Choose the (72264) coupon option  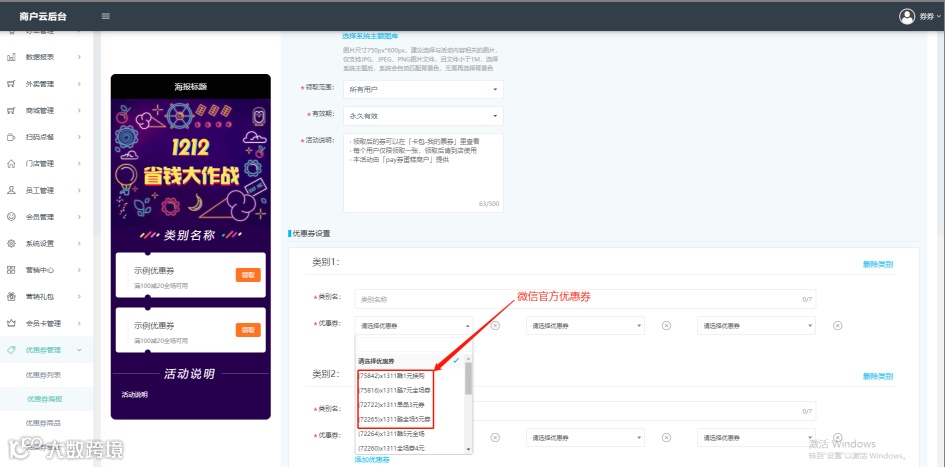(410, 434)
